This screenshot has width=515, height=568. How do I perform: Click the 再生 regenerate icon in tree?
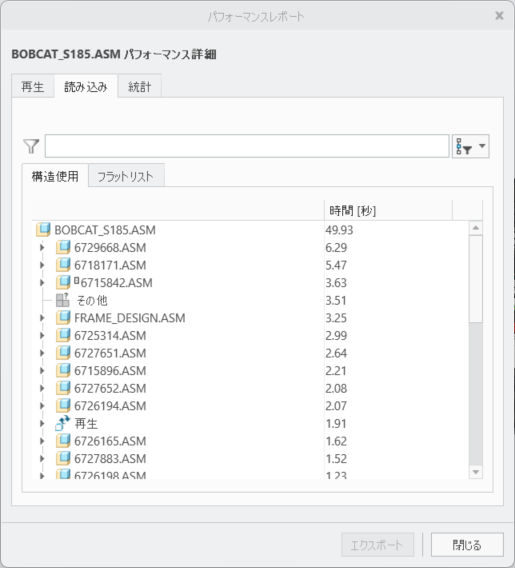coord(63,423)
